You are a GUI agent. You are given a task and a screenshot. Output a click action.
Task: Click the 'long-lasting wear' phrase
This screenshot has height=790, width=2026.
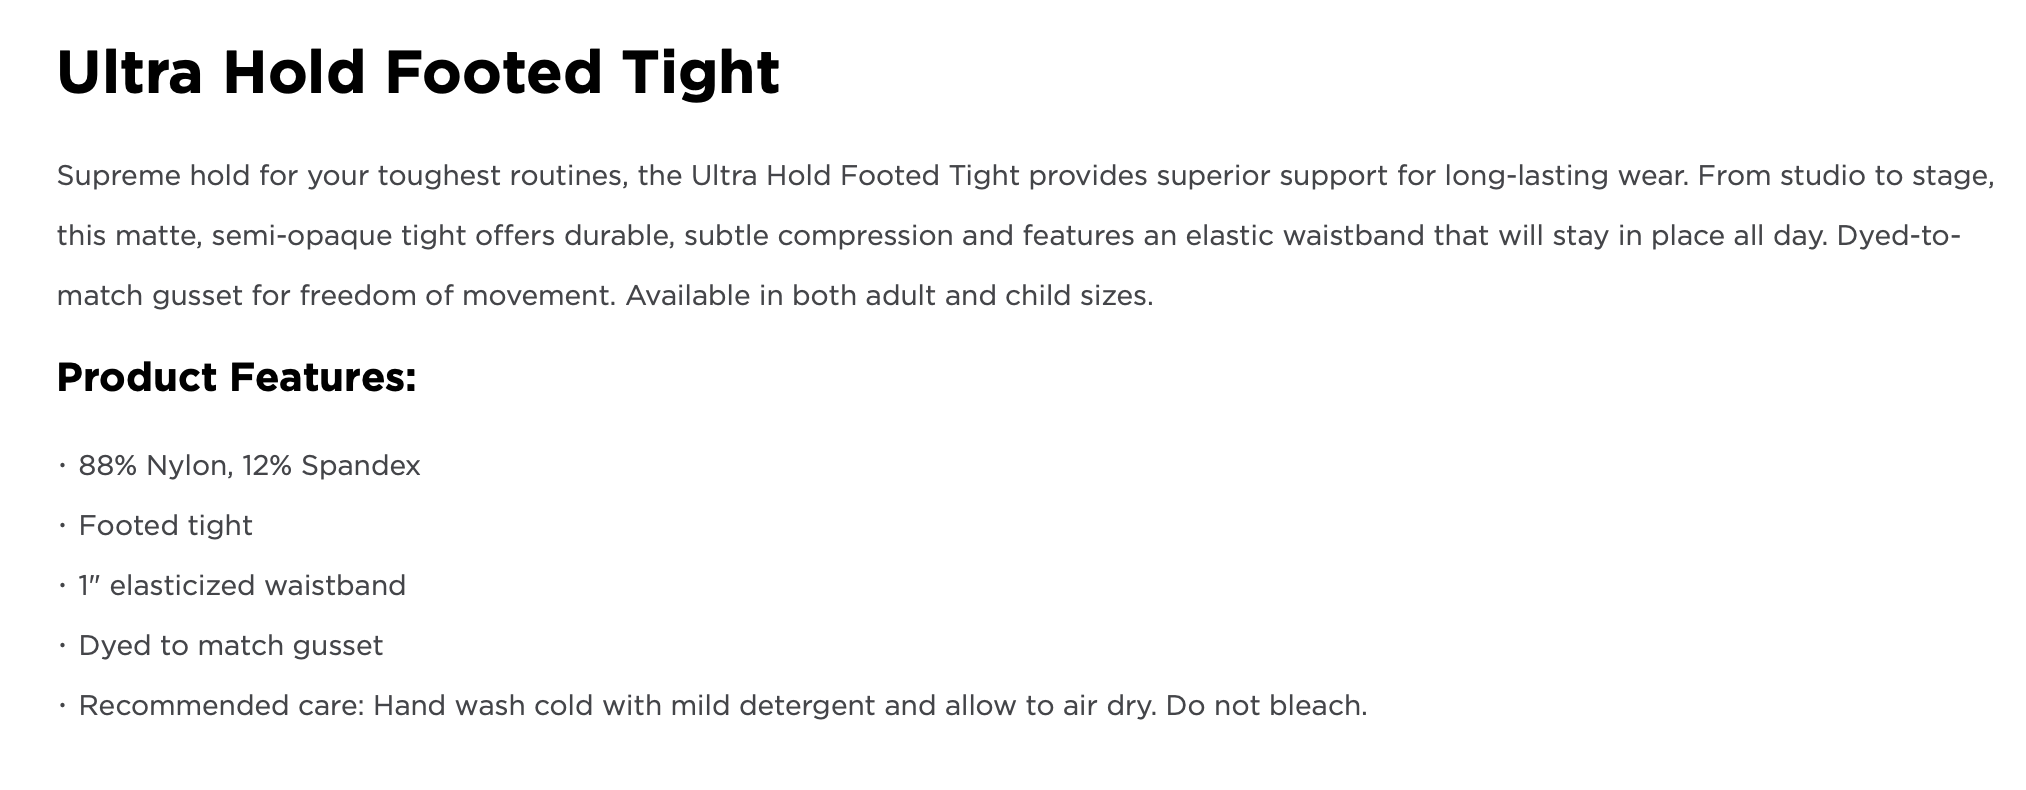pyautogui.click(x=1565, y=177)
